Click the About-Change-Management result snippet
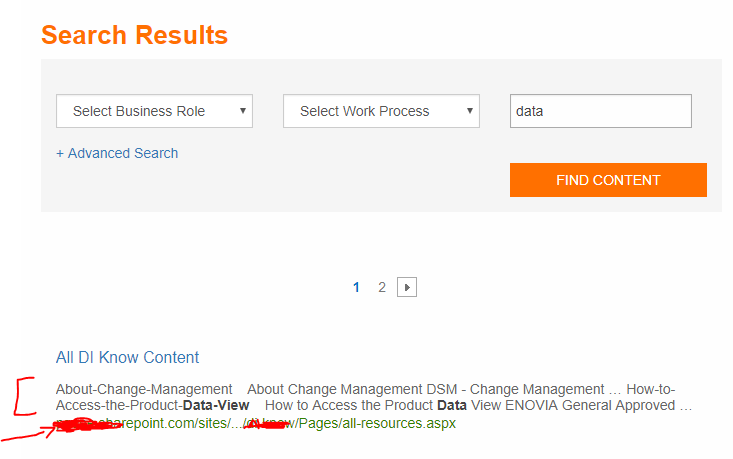The image size is (733, 459). click(x=144, y=389)
